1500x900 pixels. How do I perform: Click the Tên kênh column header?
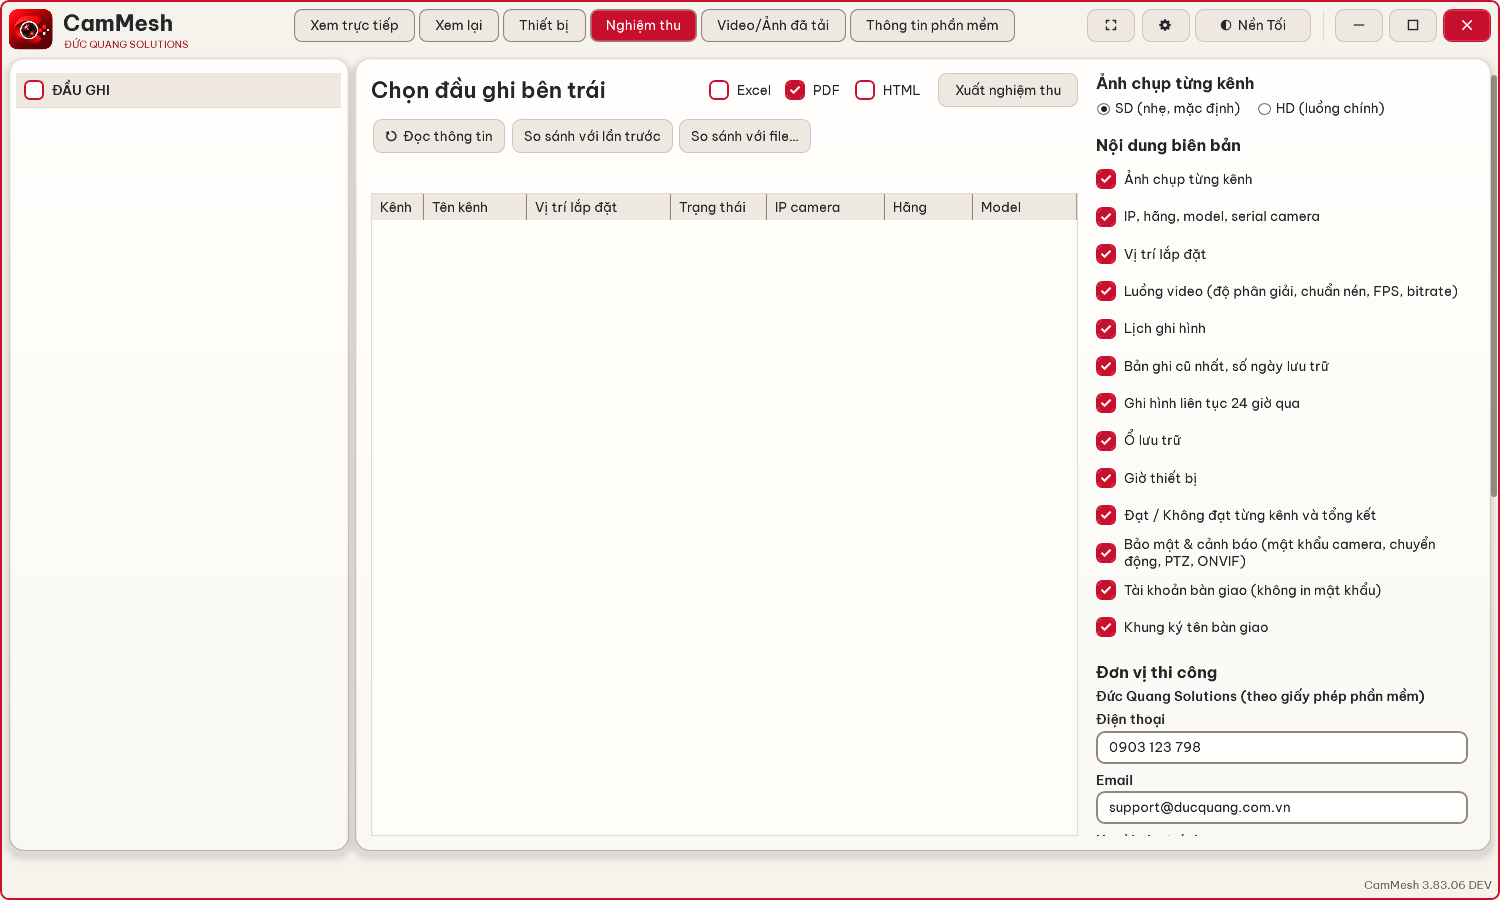(475, 207)
